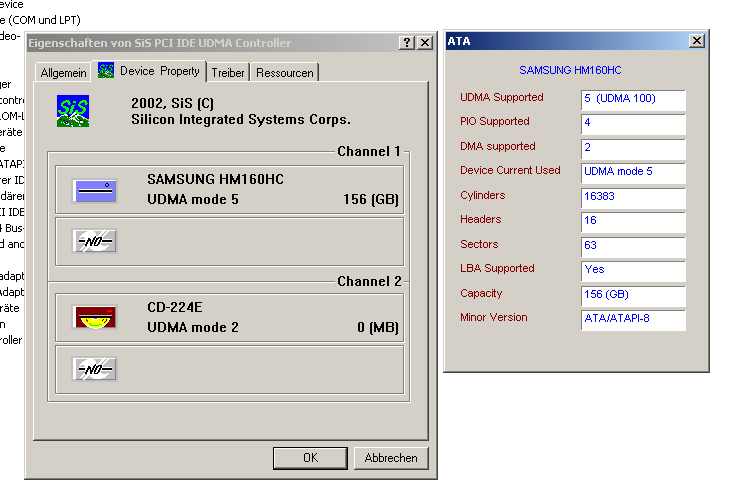The image size is (740, 502).
Task: Click the 2002, SiS (C) copyright text
Action: [x=172, y=103]
